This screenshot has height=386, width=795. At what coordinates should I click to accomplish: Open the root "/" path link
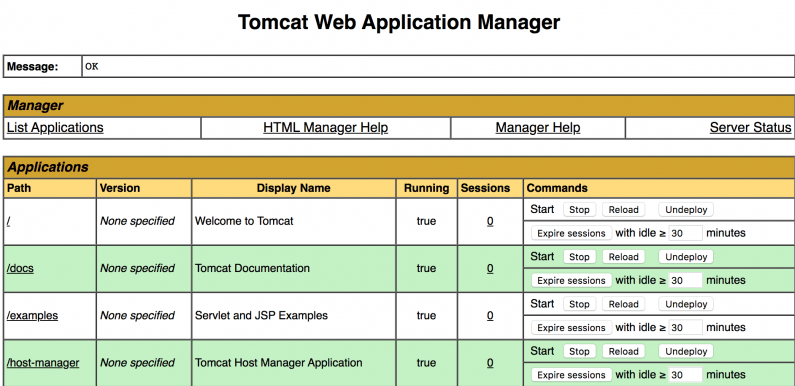(9, 221)
